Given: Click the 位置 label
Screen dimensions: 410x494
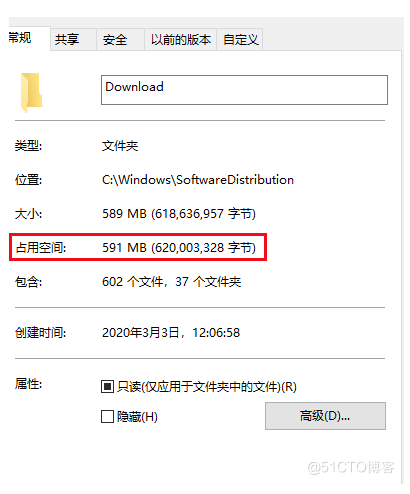Looking at the screenshot, I should click(x=28, y=180).
